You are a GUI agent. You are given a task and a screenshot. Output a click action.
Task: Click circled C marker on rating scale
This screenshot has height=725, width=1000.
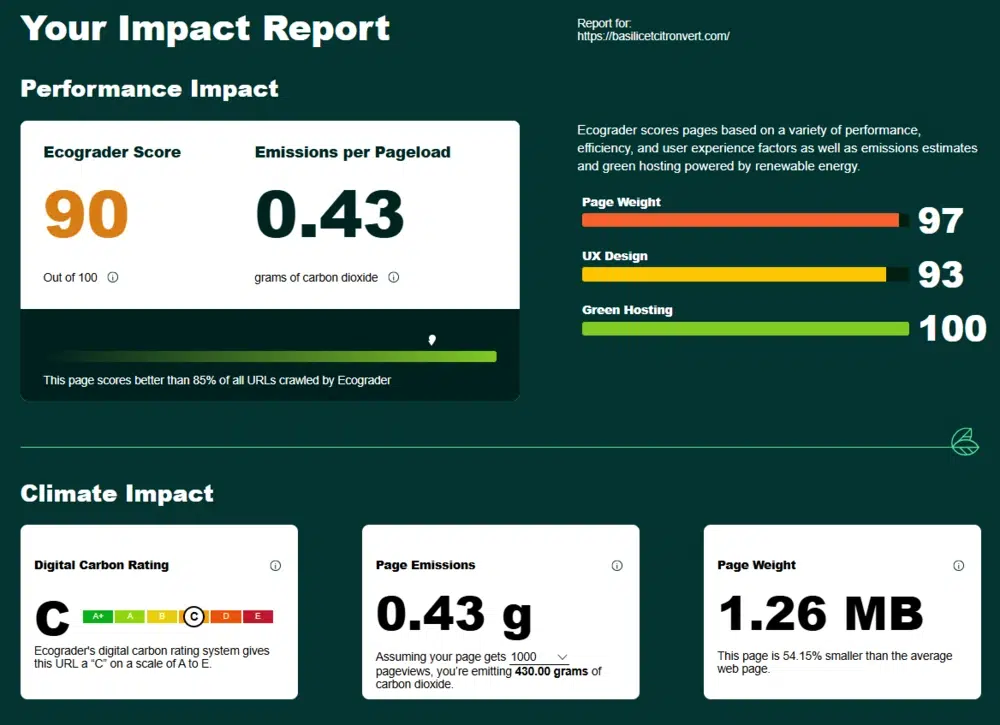194,617
